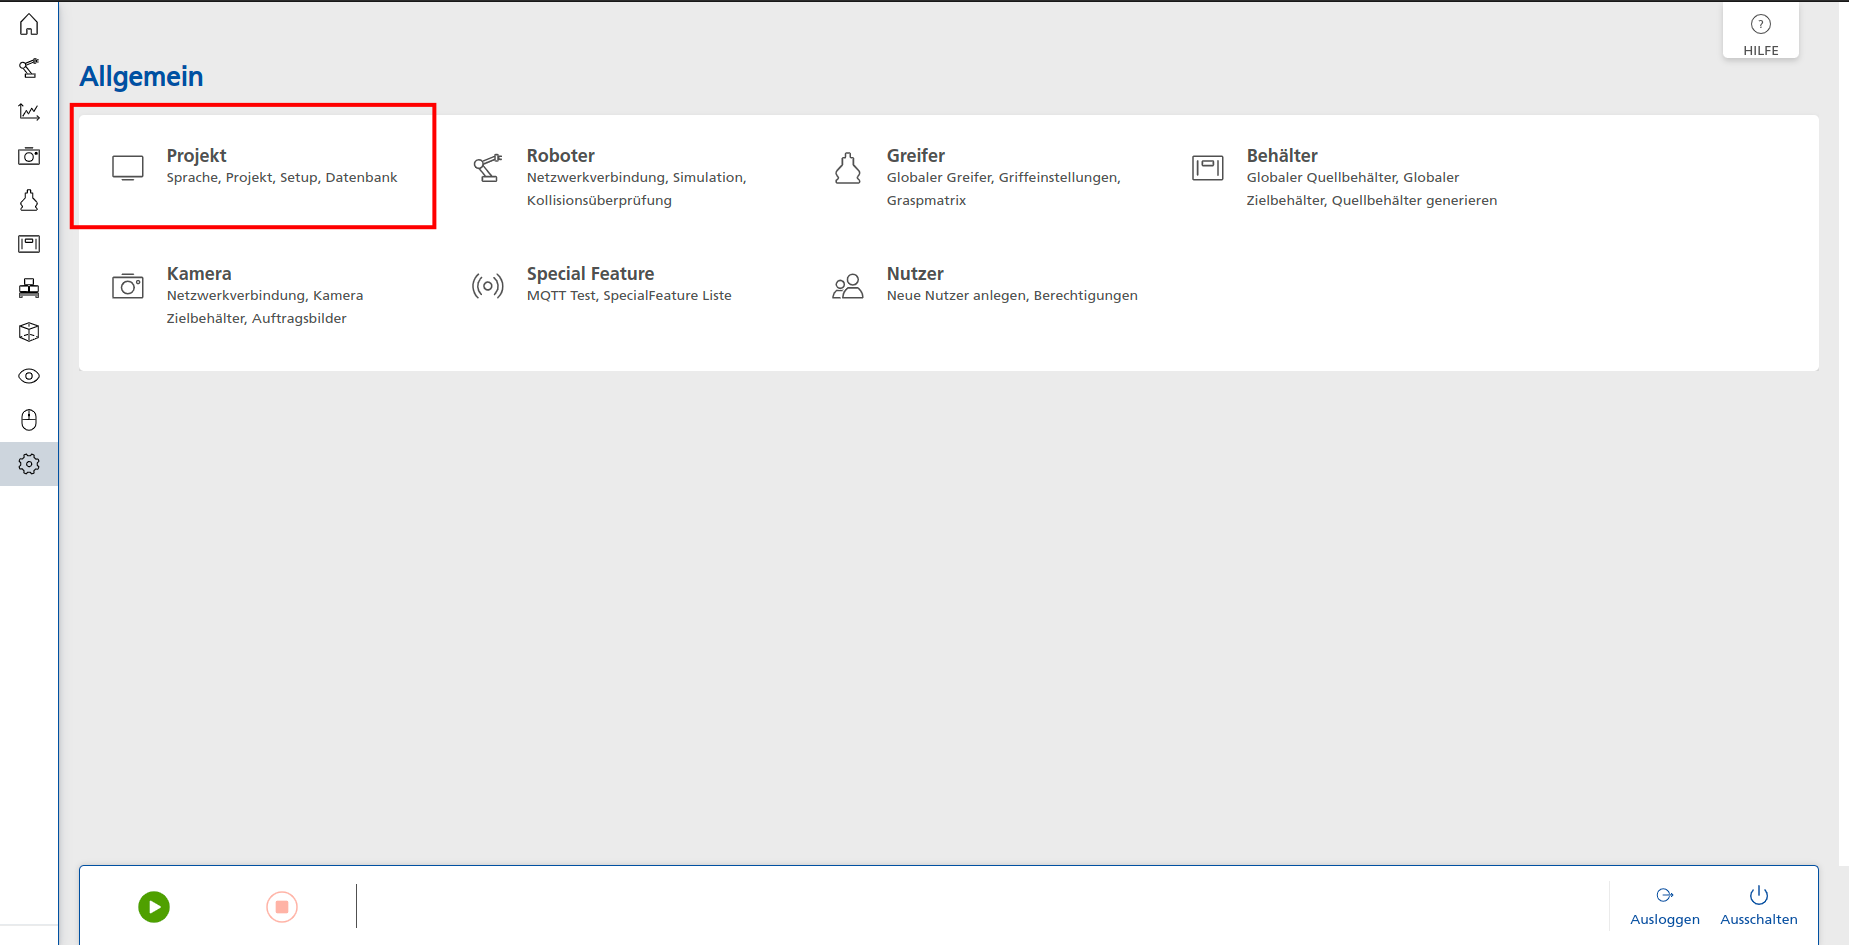Image resolution: width=1849 pixels, height=945 pixels.
Task: Click the home icon in sidebar
Action: [x=29, y=24]
